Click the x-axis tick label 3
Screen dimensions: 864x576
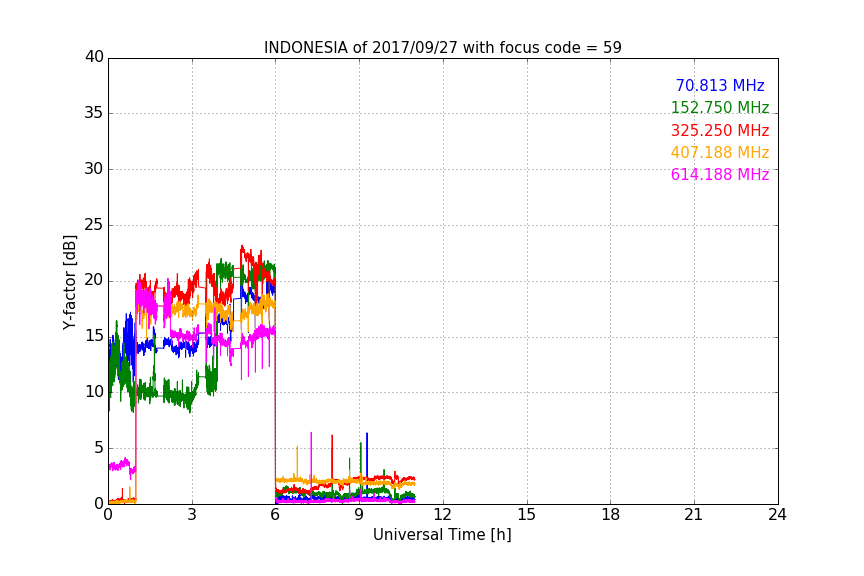point(192,515)
